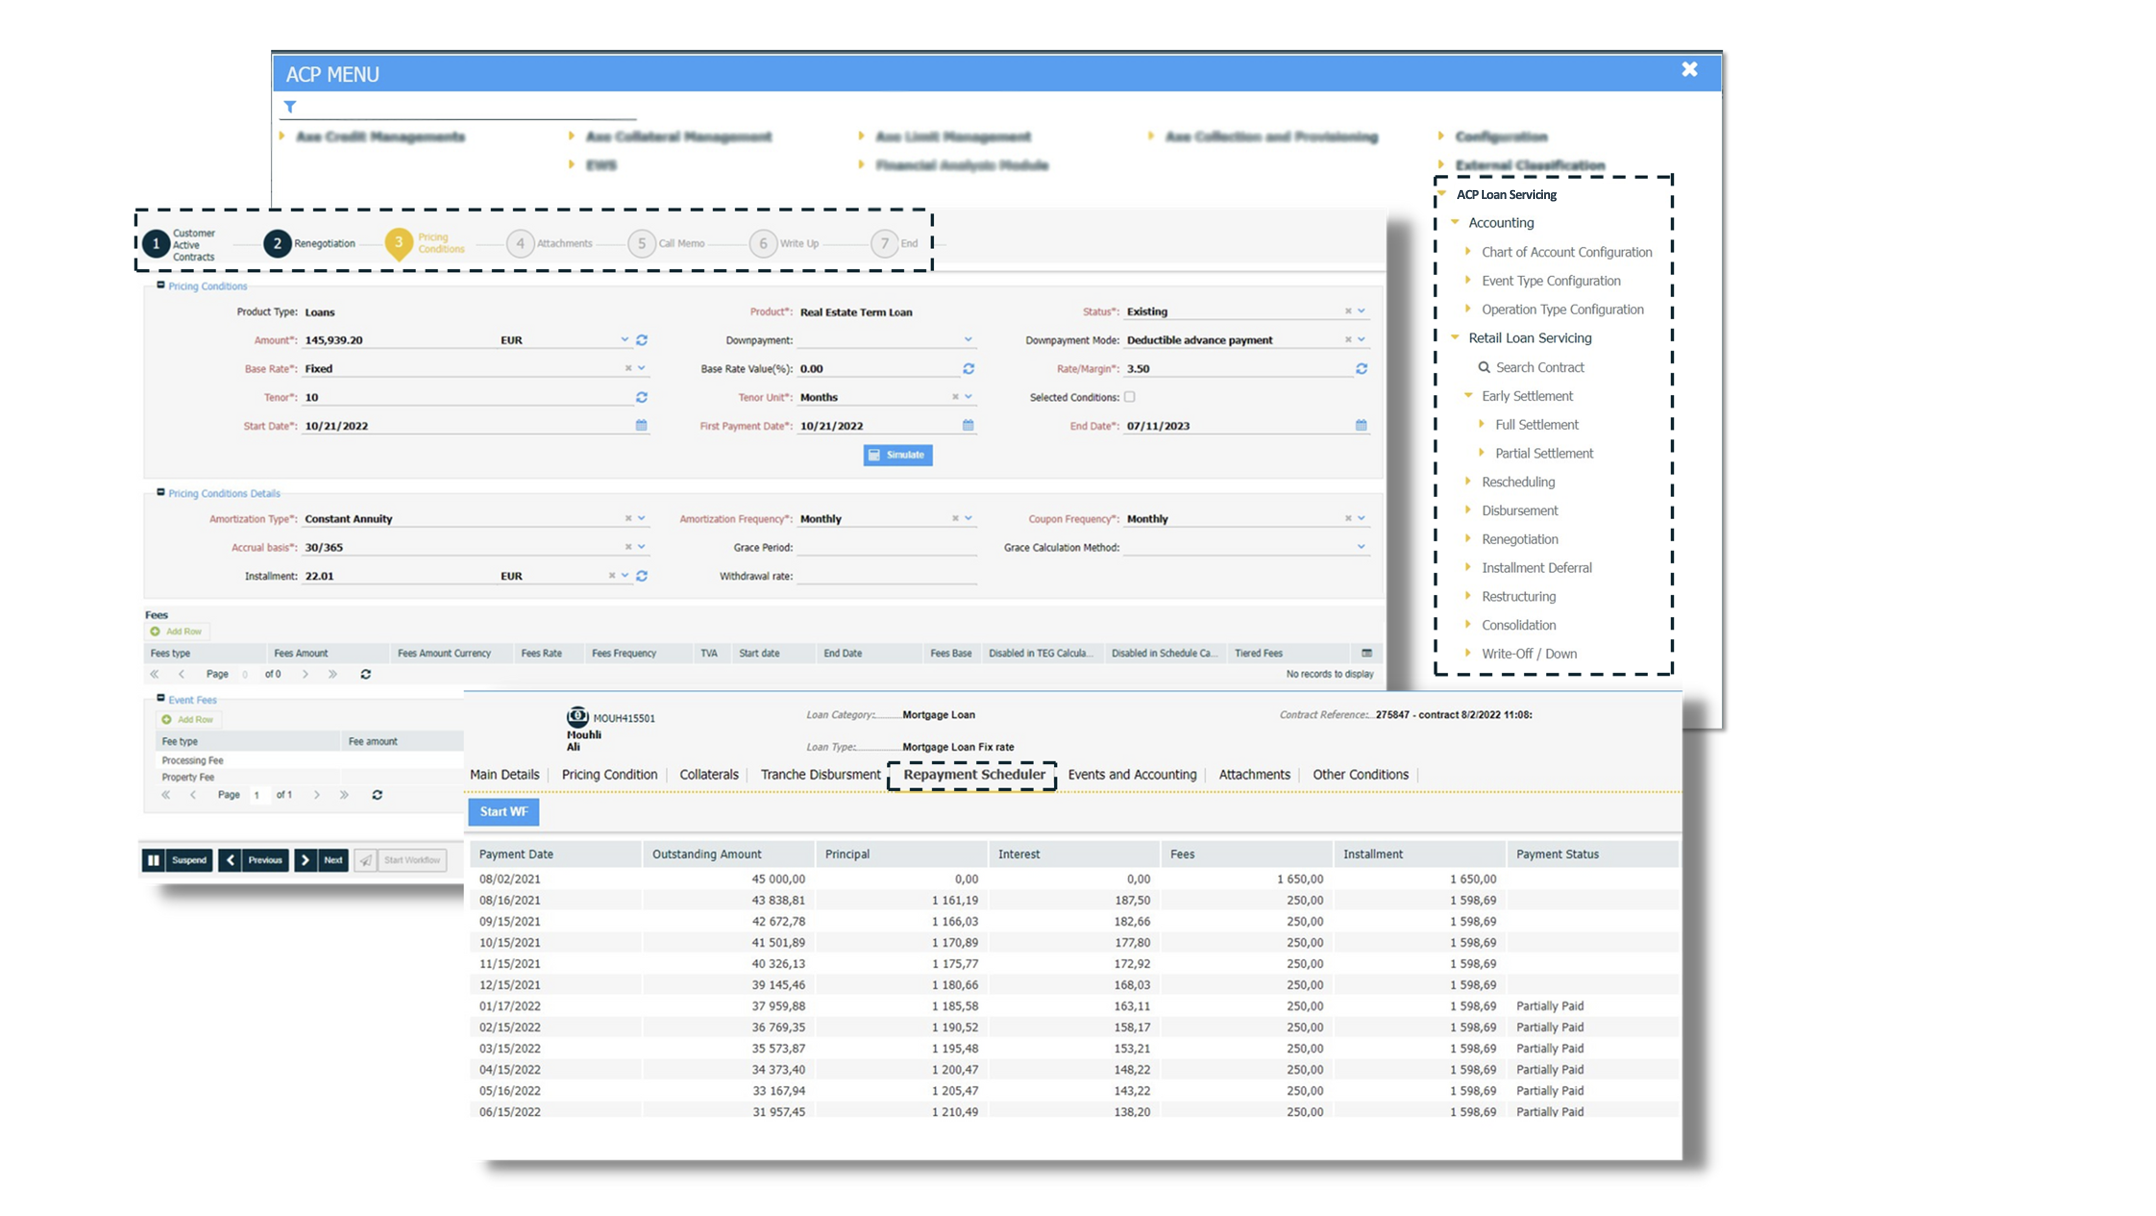Go to first page in Fees table
2156x1216 pixels.
click(155, 674)
